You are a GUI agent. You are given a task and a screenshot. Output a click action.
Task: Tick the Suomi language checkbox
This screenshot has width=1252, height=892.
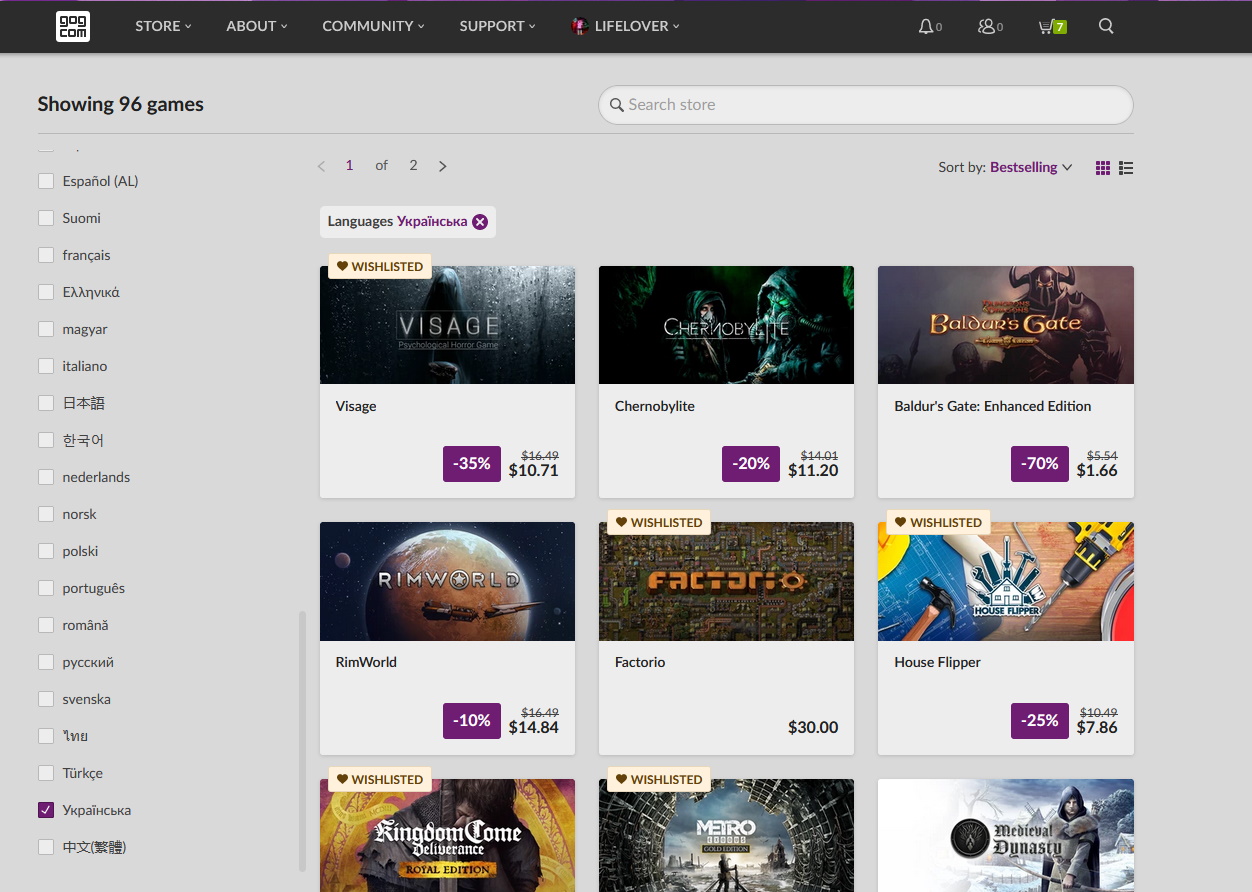(x=46, y=218)
